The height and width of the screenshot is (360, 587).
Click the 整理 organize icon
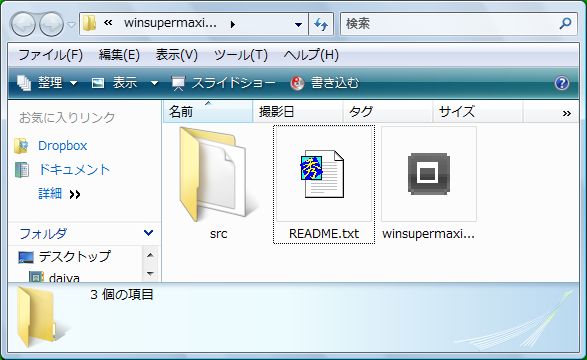click(24, 83)
